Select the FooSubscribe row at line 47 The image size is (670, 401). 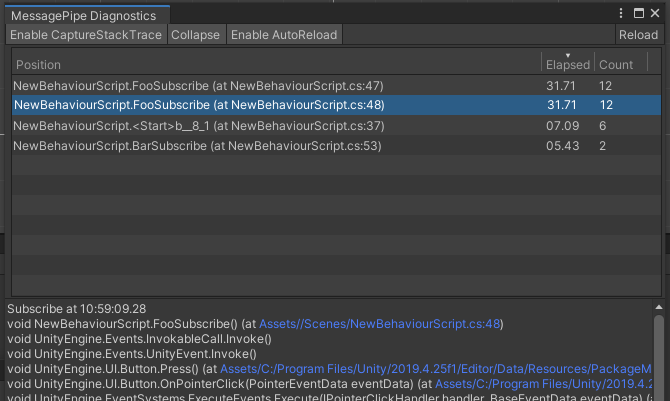click(x=198, y=86)
